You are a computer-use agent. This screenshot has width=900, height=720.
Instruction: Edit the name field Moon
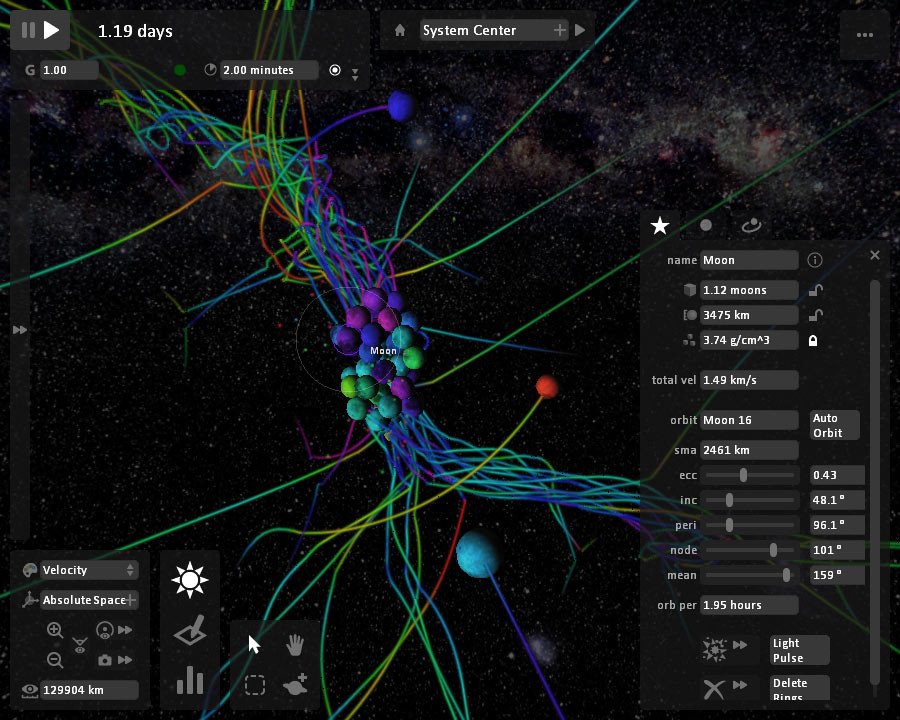[749, 260]
